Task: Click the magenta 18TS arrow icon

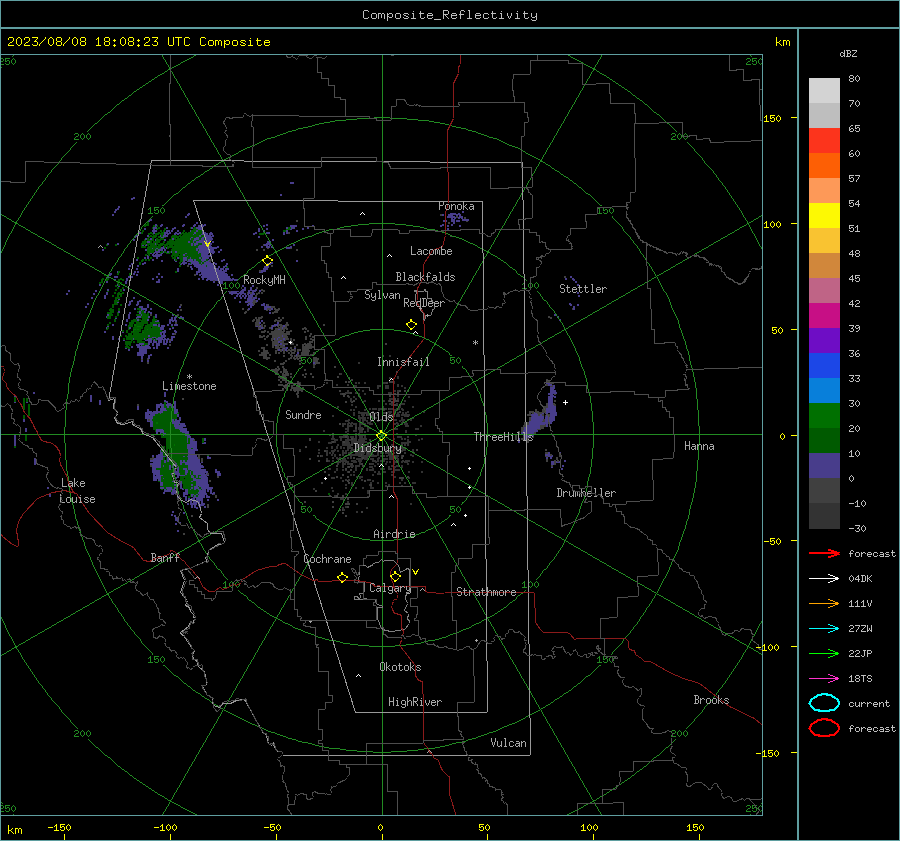Action: (824, 679)
